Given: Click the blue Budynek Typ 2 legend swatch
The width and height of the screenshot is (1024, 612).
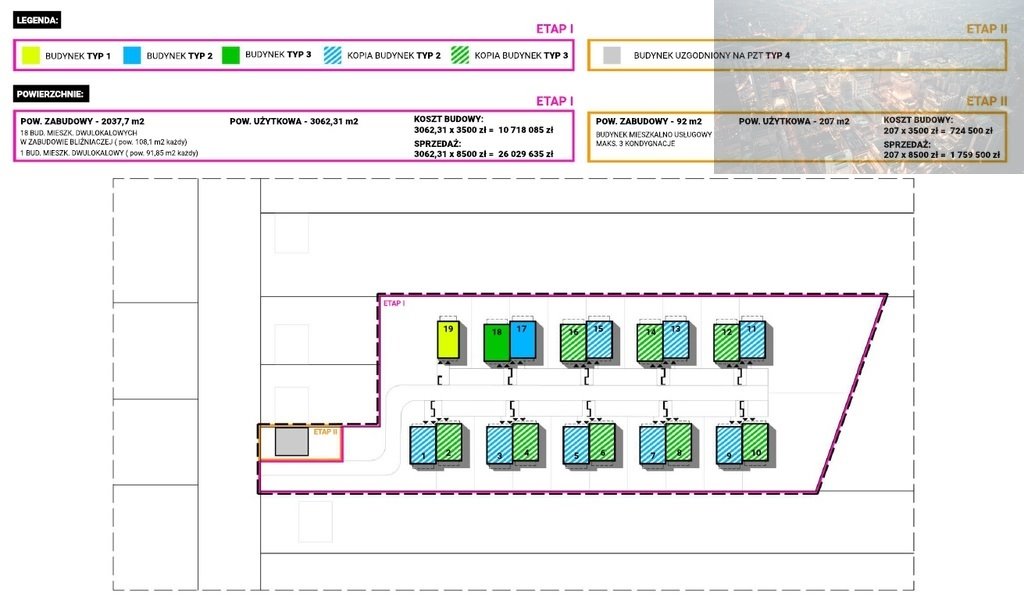Looking at the screenshot, I should tap(132, 55).
